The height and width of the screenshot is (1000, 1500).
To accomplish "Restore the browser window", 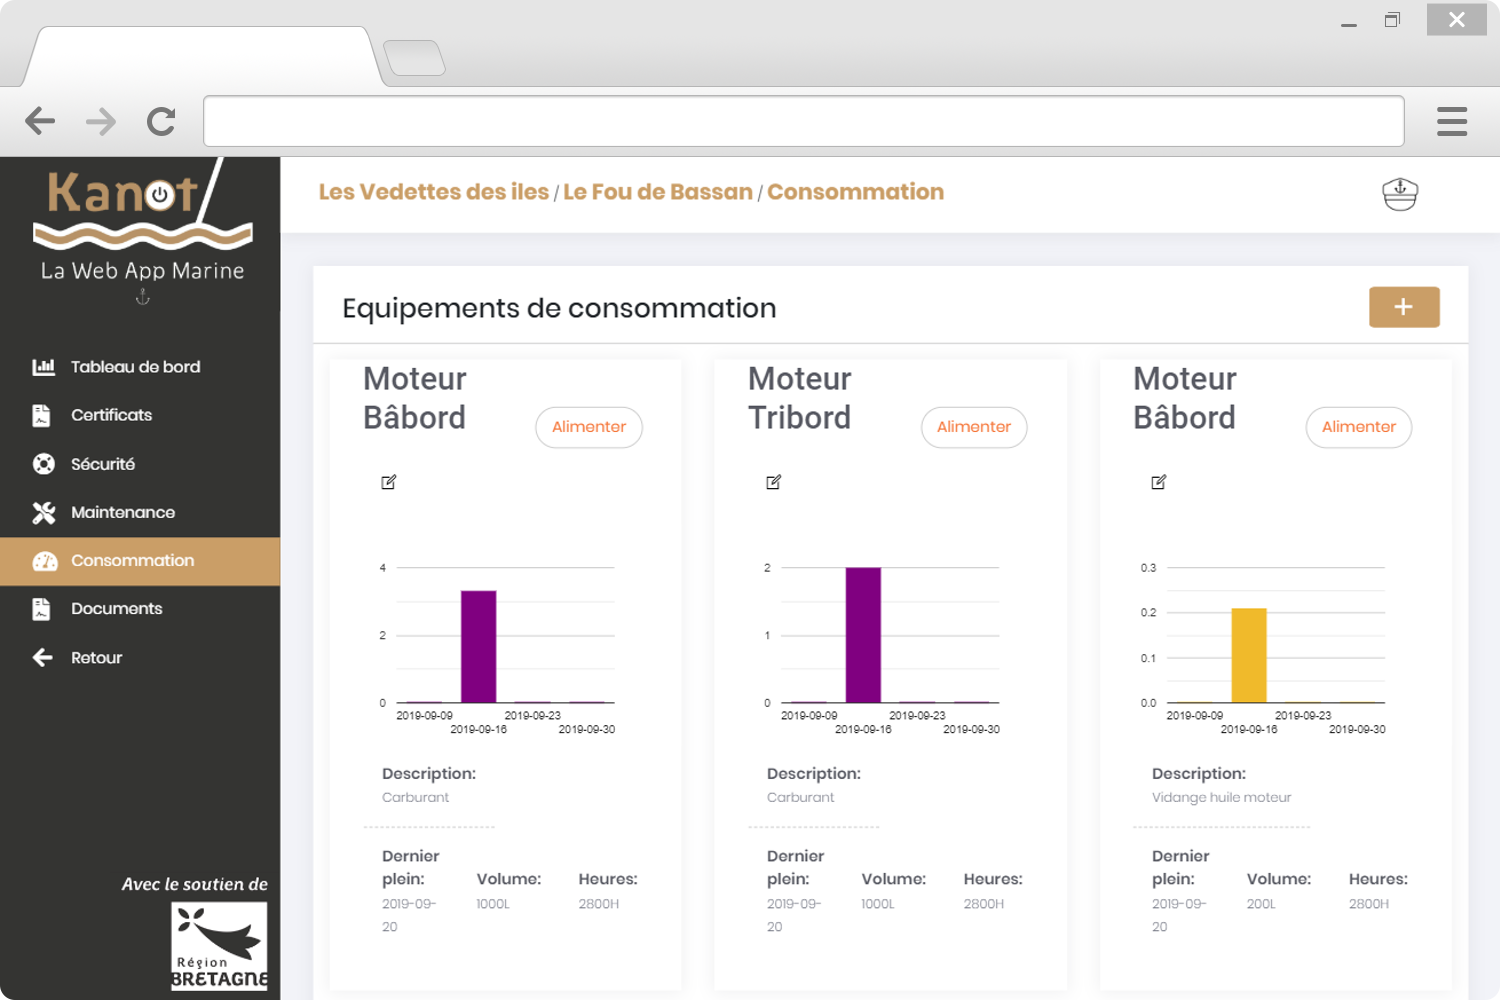I will tap(1392, 20).
